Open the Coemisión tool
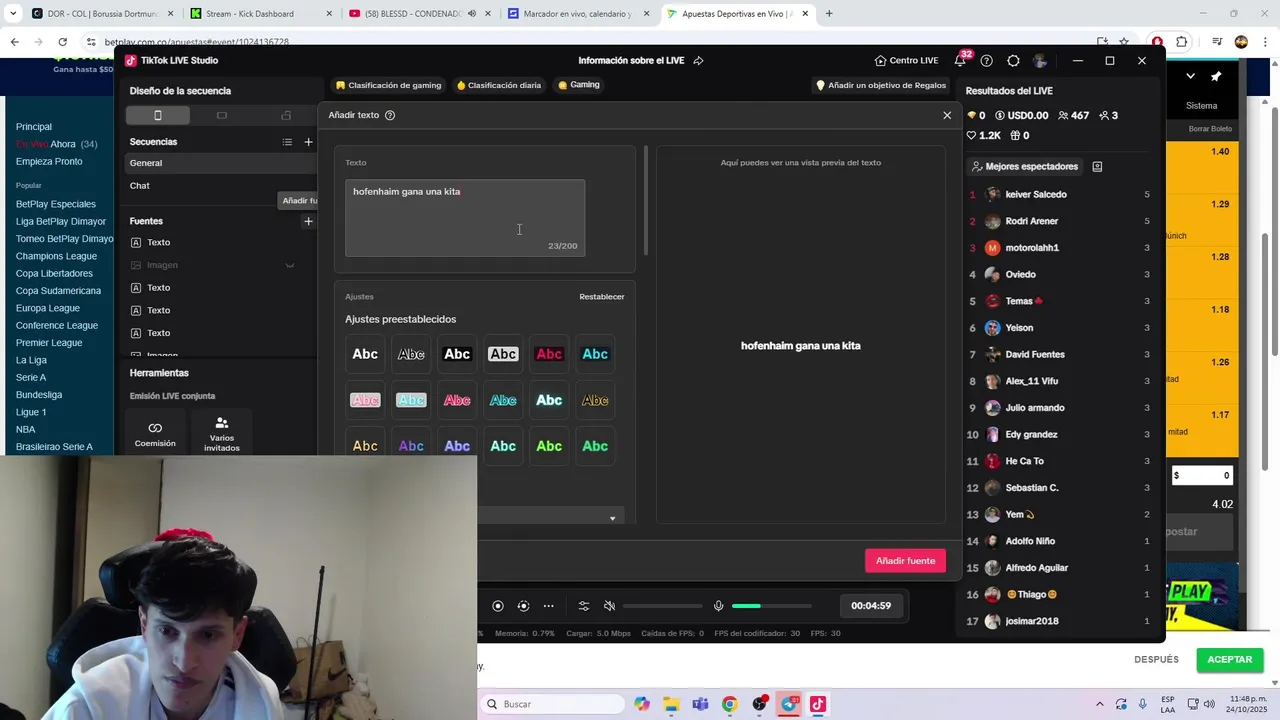The width and height of the screenshot is (1280, 720). (155, 434)
